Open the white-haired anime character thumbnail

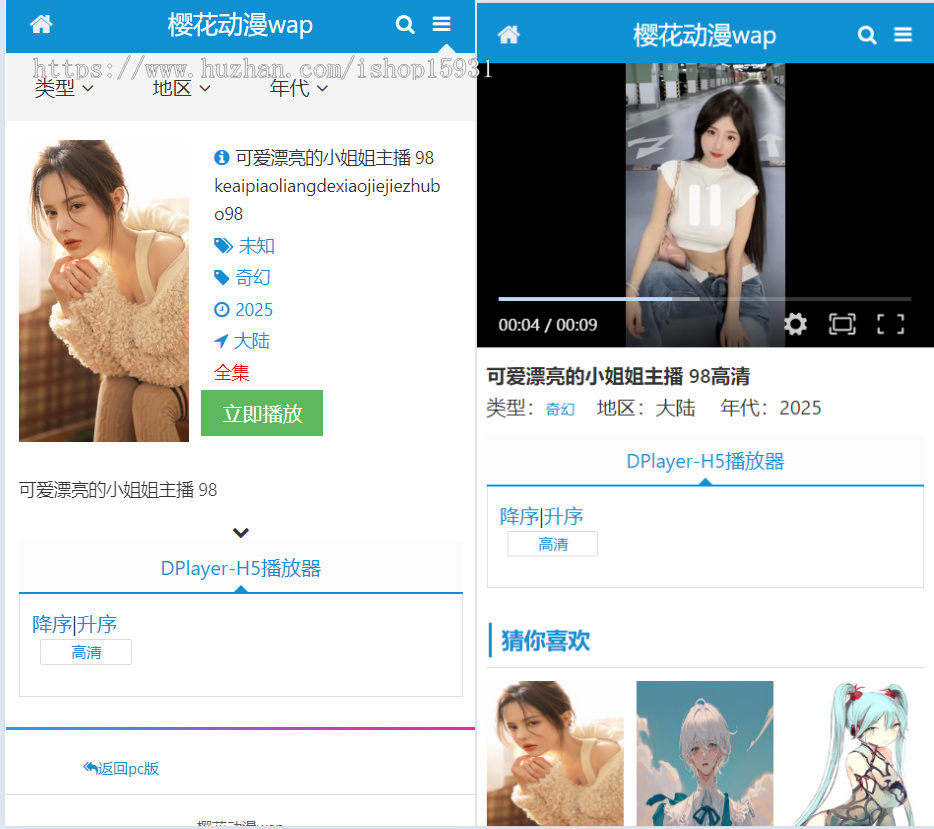point(705,753)
